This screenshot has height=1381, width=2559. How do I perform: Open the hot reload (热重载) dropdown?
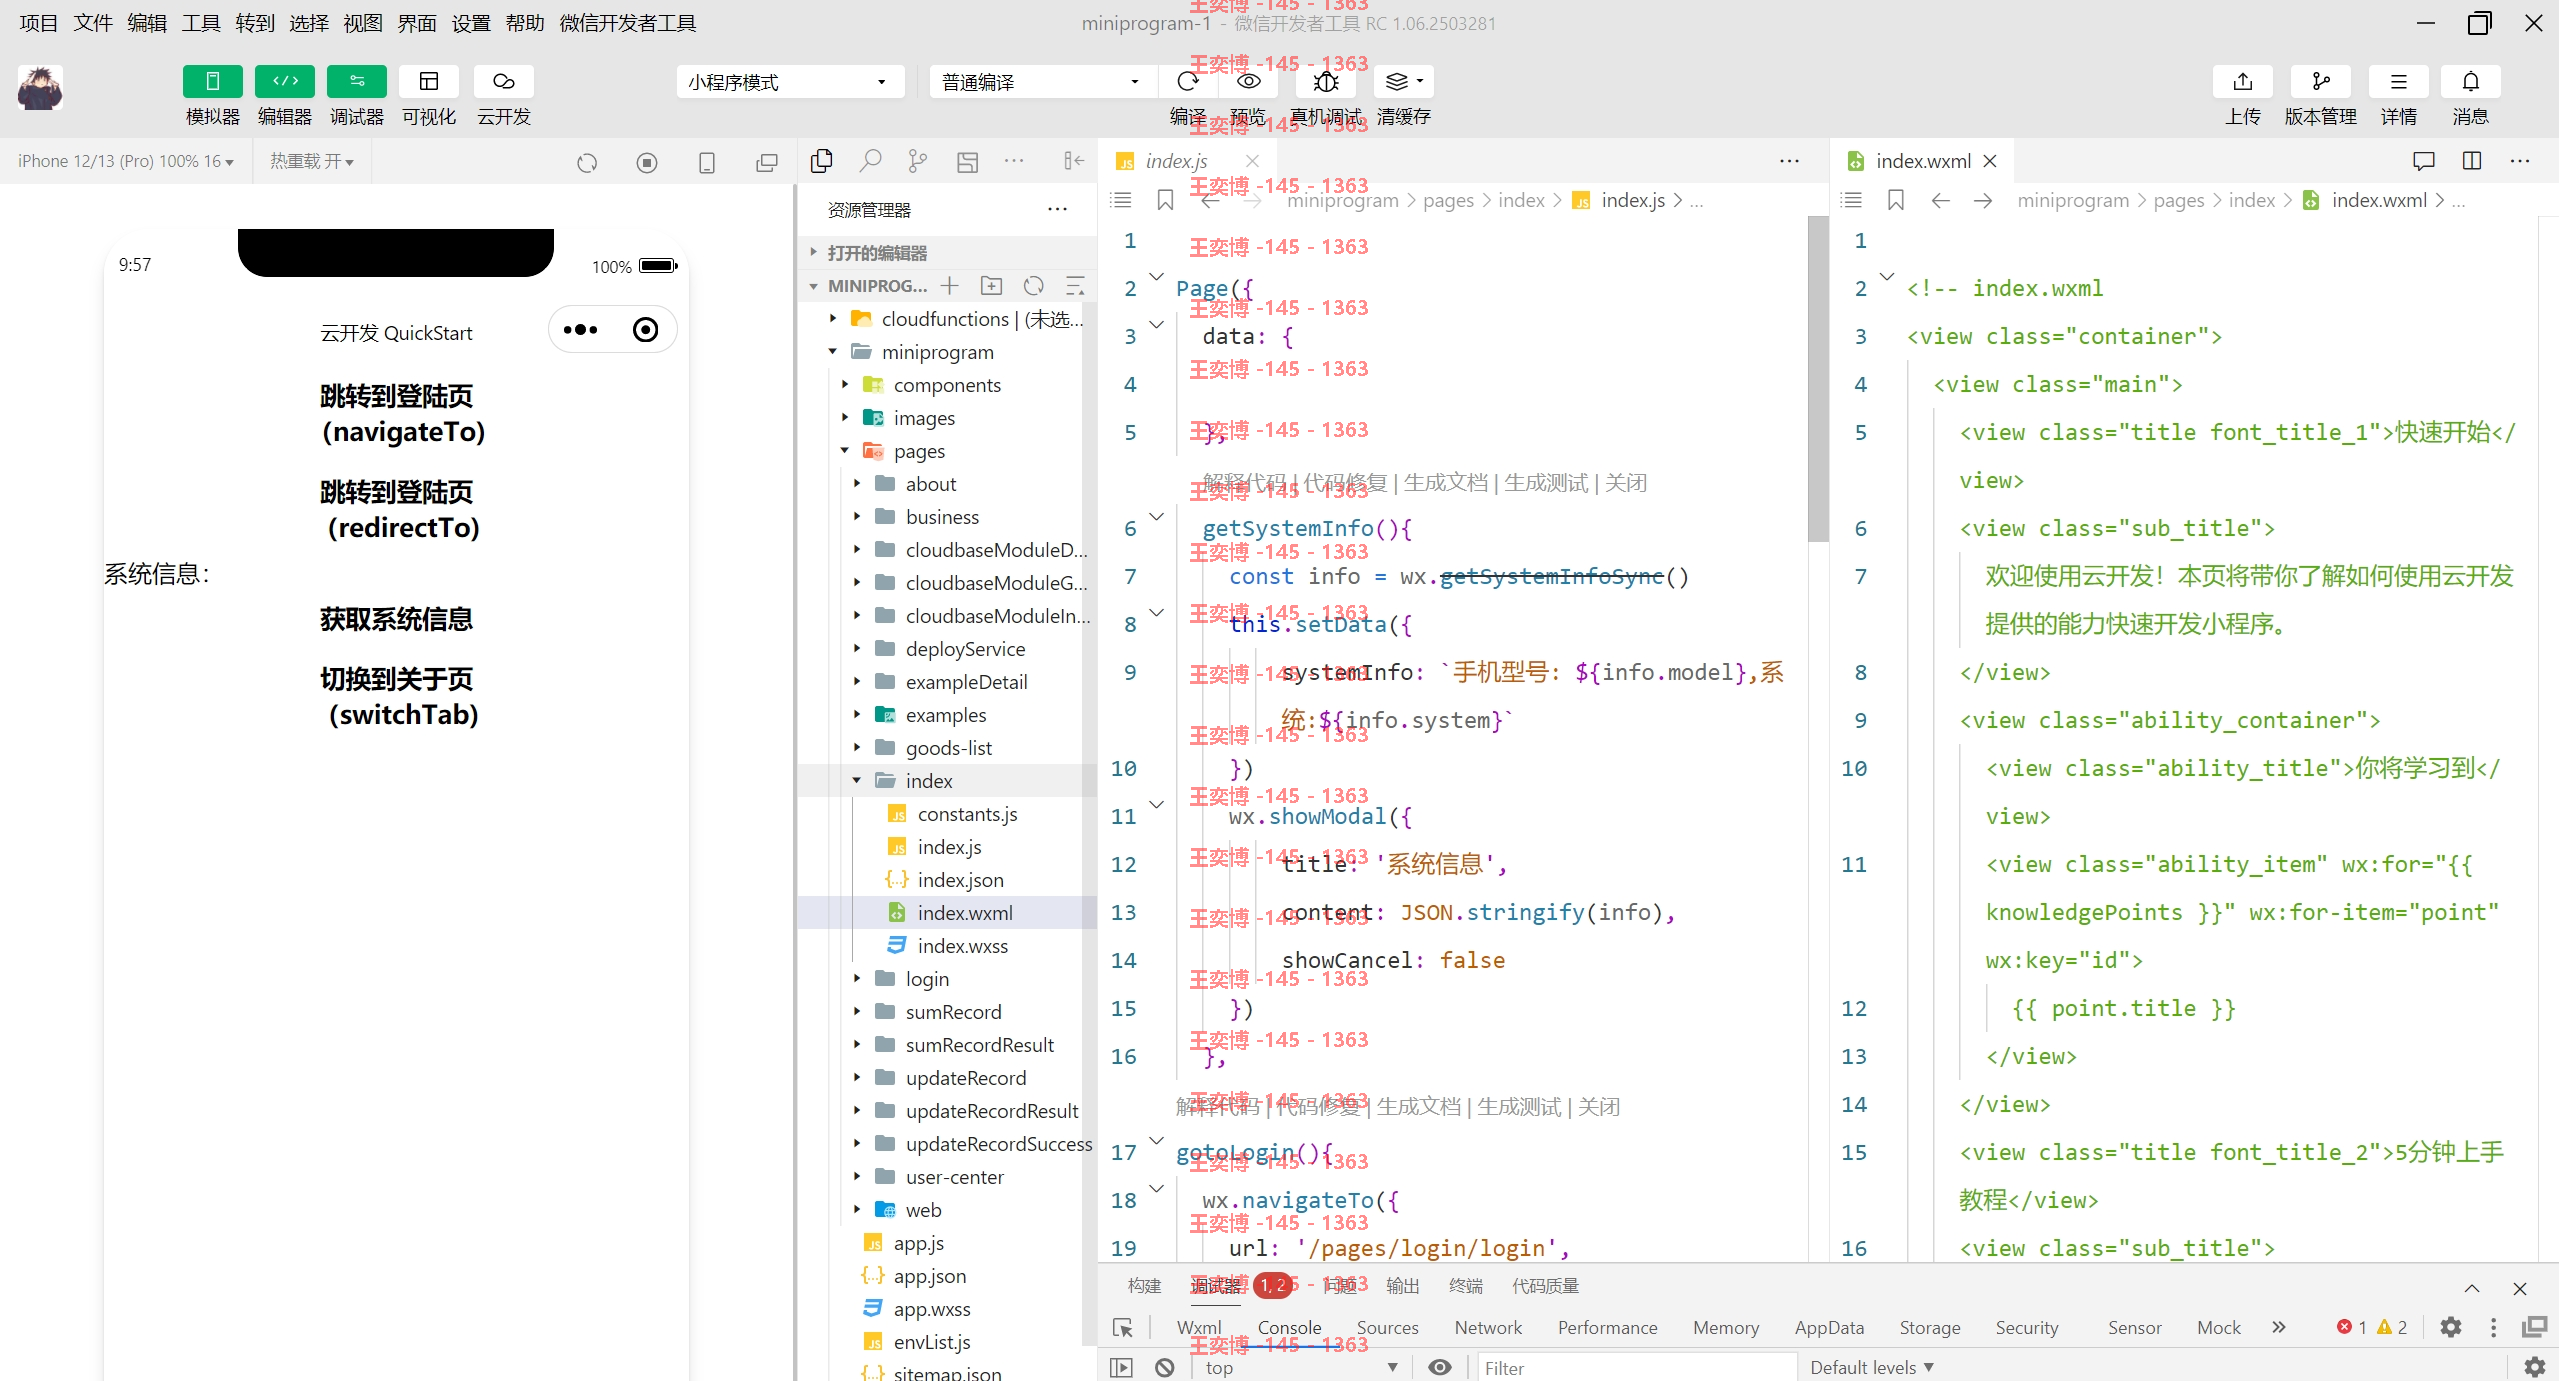point(312,161)
